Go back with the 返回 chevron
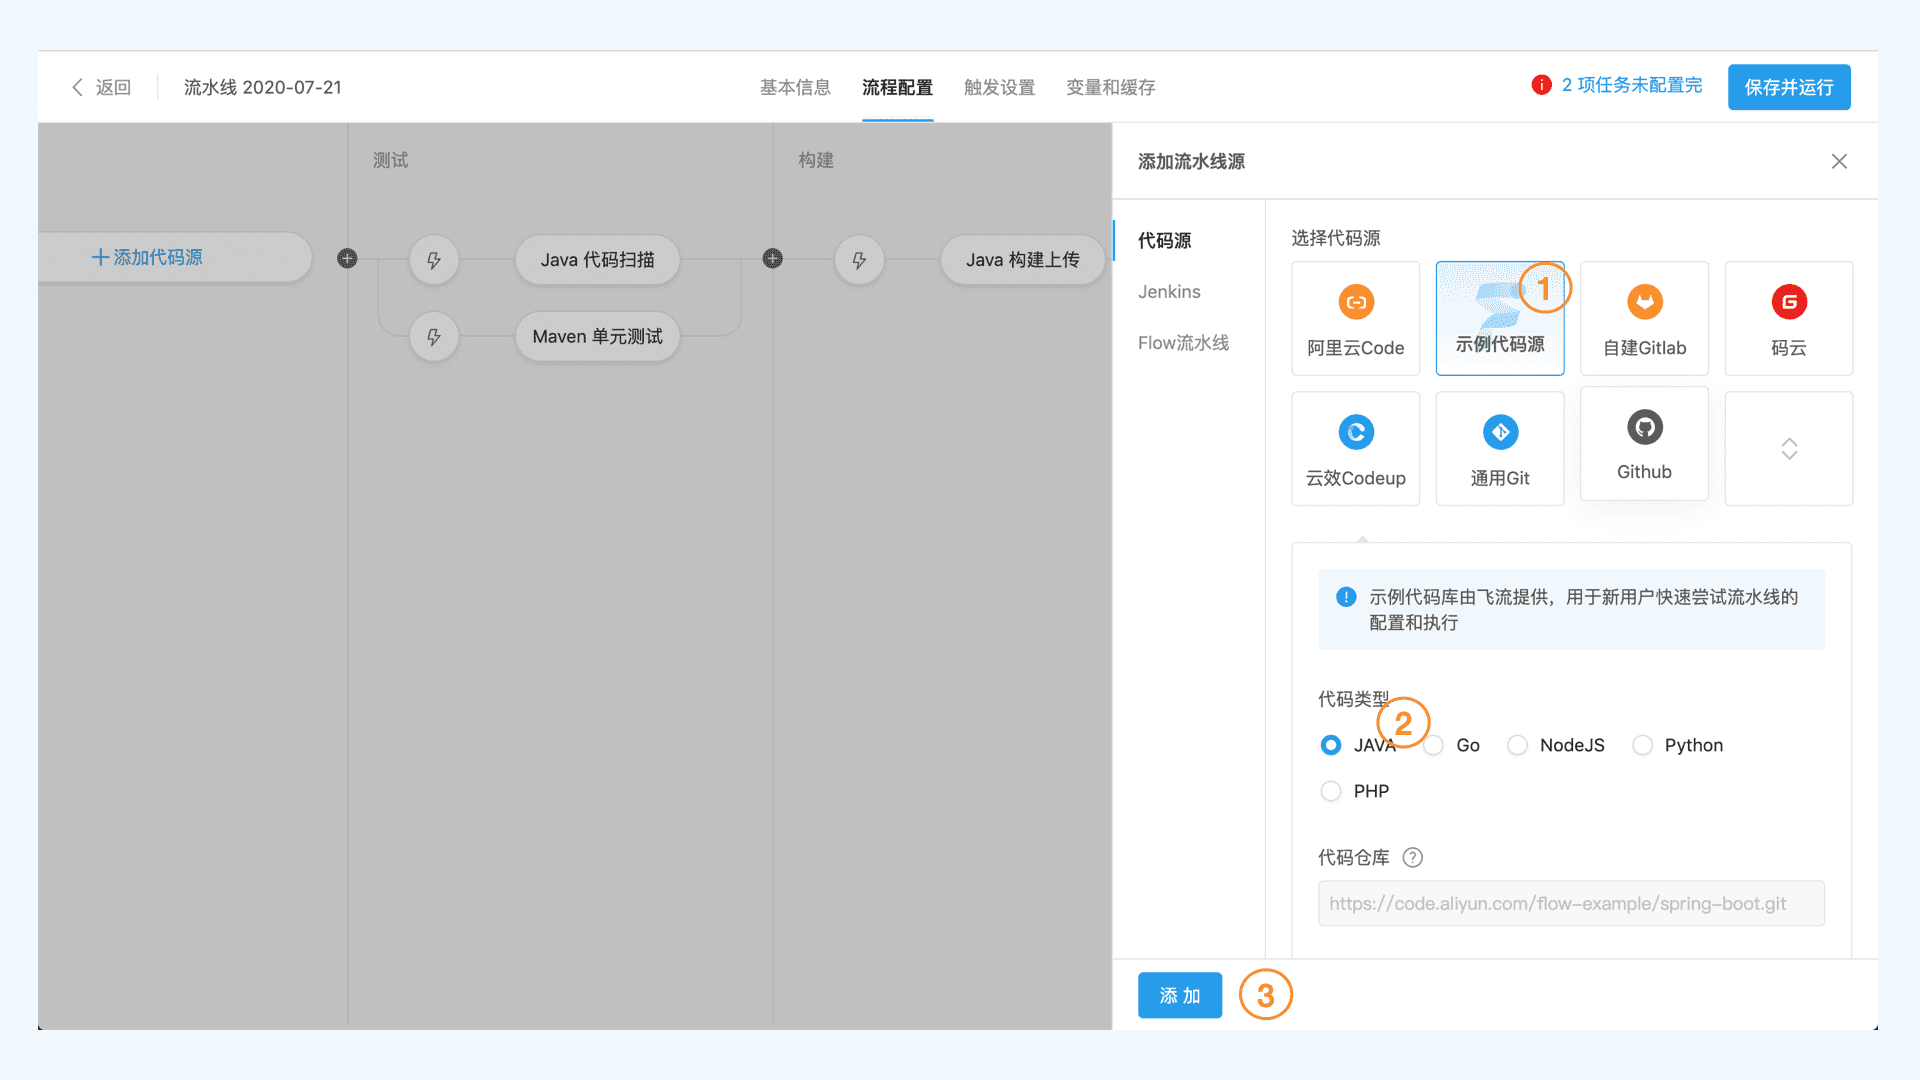 (x=79, y=87)
